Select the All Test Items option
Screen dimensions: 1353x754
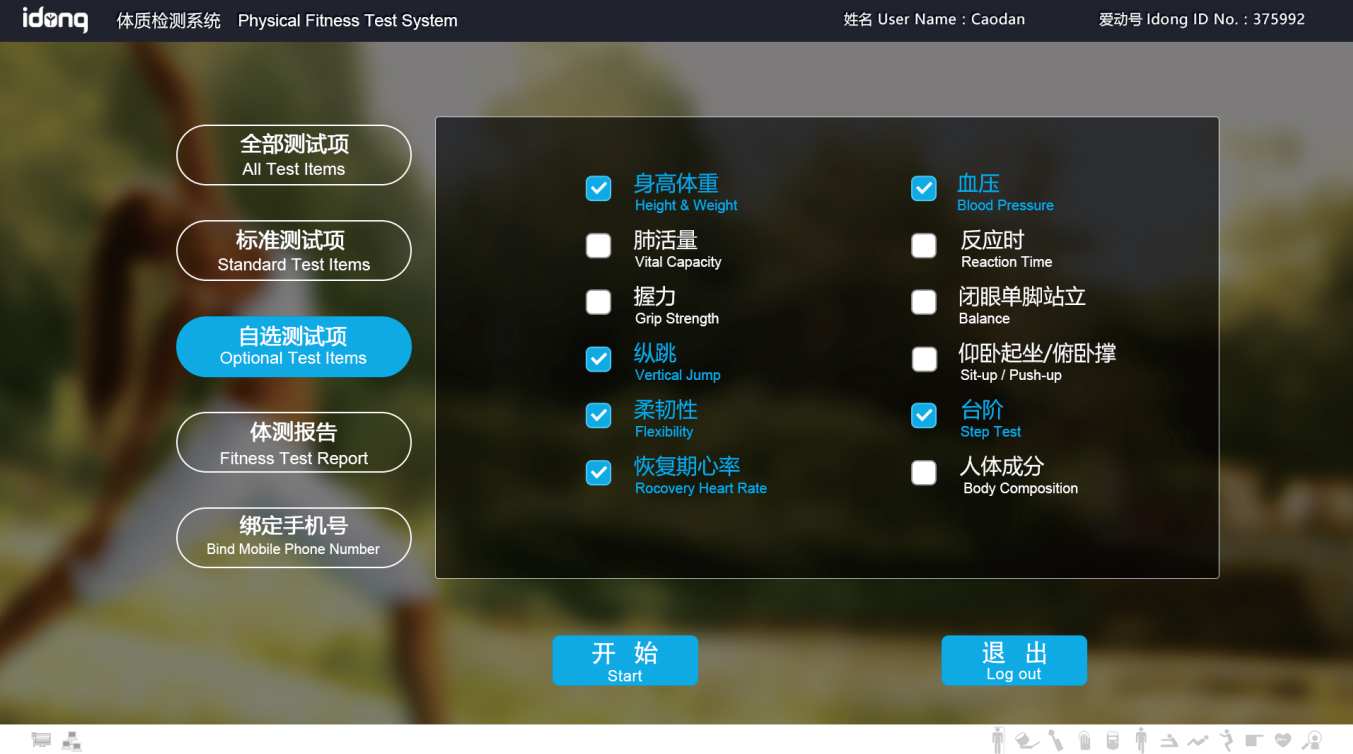pyautogui.click(x=293, y=155)
